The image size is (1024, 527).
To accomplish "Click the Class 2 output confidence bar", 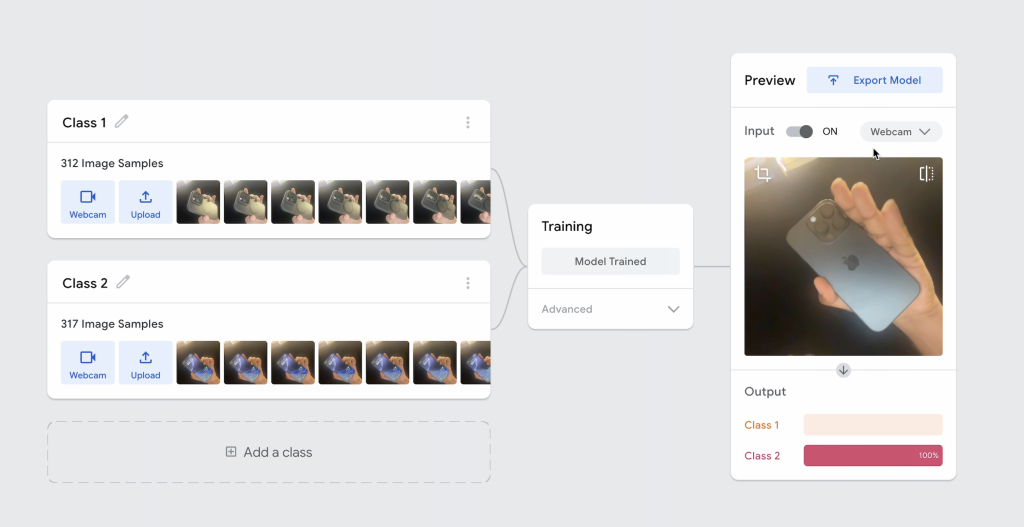I will (x=872, y=456).
